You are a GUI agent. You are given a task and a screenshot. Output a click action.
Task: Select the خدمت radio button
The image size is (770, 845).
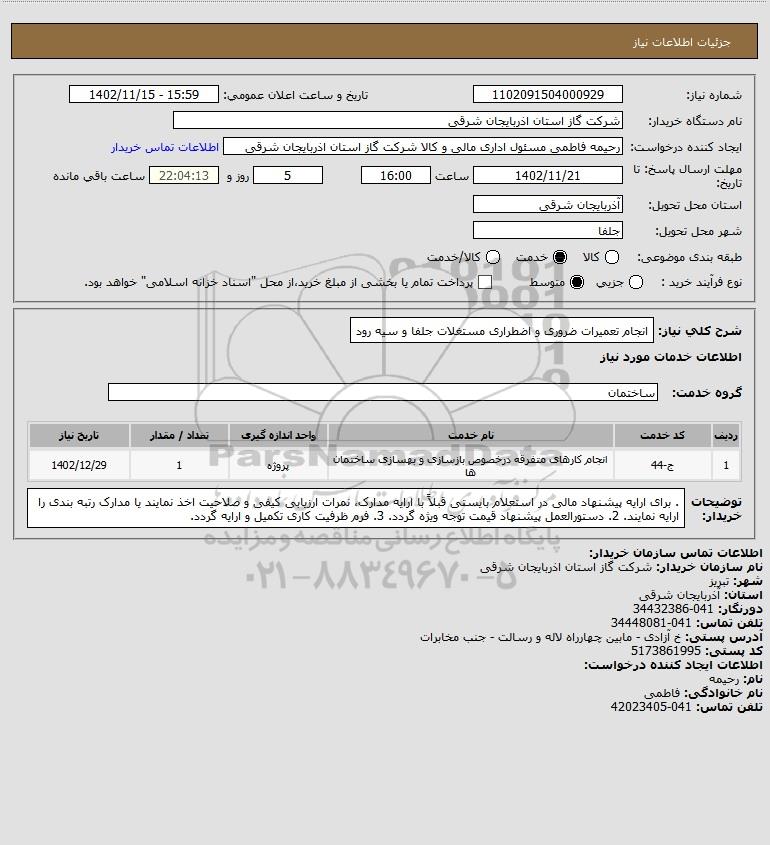[x=560, y=258]
